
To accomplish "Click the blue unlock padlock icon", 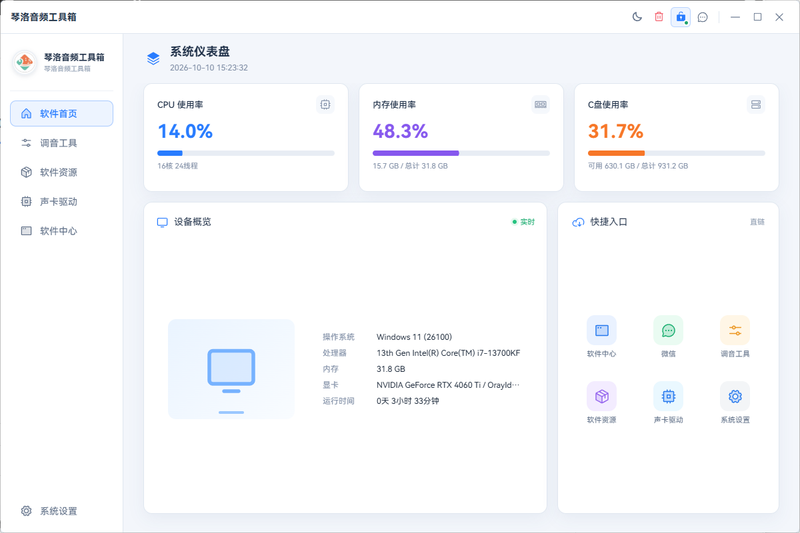I will (x=681, y=17).
